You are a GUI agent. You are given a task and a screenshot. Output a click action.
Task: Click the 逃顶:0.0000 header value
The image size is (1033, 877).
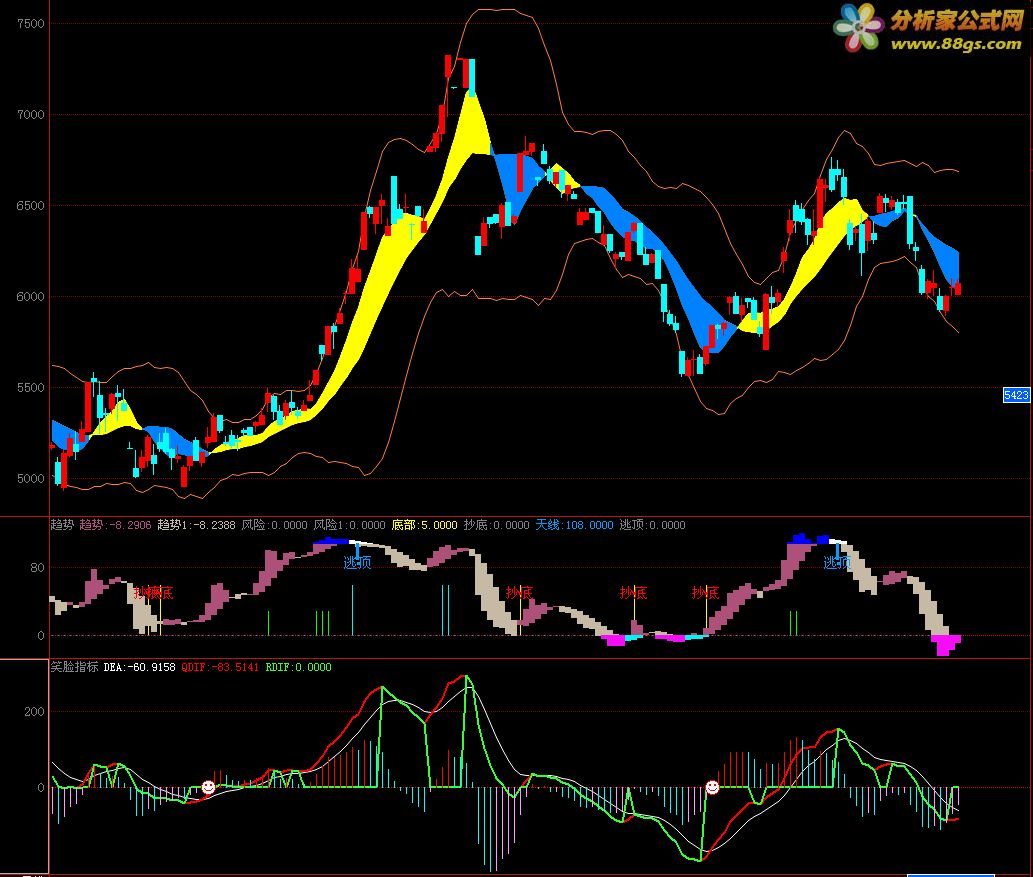(653, 525)
